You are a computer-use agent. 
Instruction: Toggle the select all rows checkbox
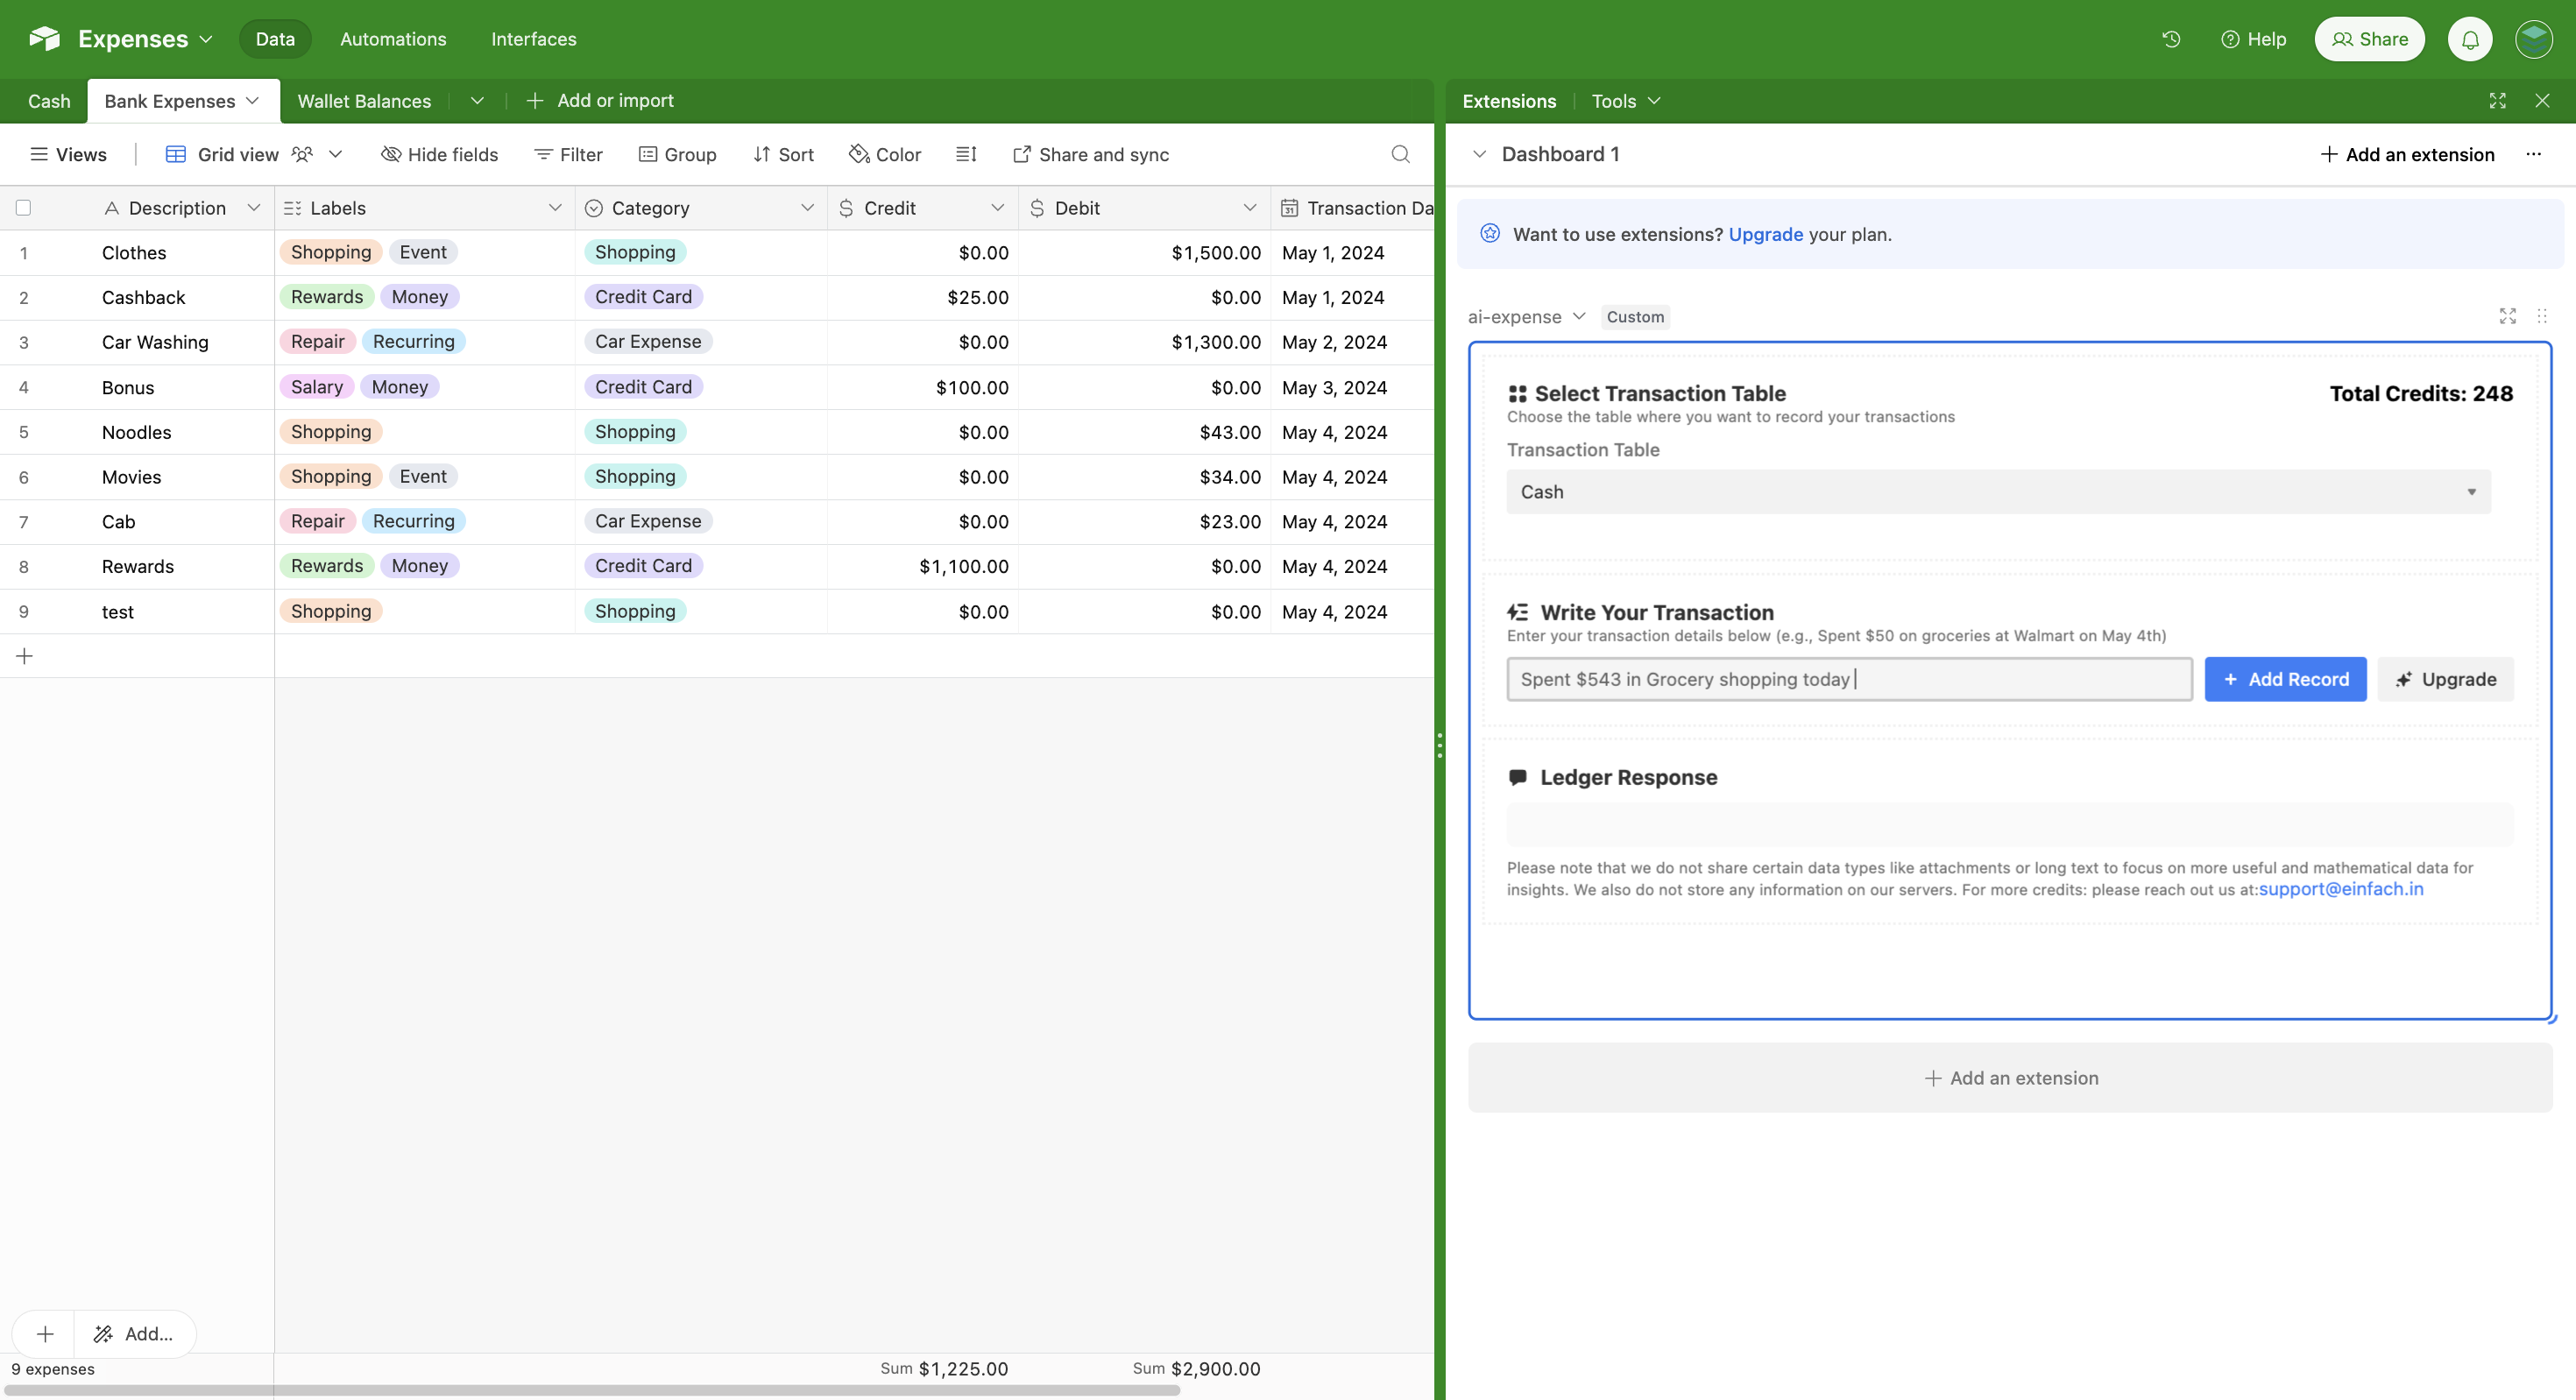(23, 208)
